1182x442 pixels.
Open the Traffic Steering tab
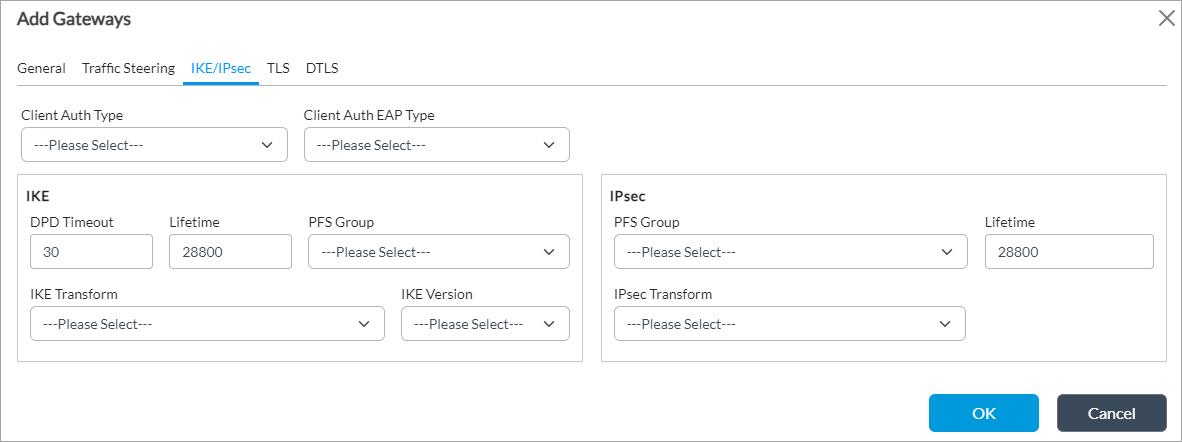pos(128,68)
